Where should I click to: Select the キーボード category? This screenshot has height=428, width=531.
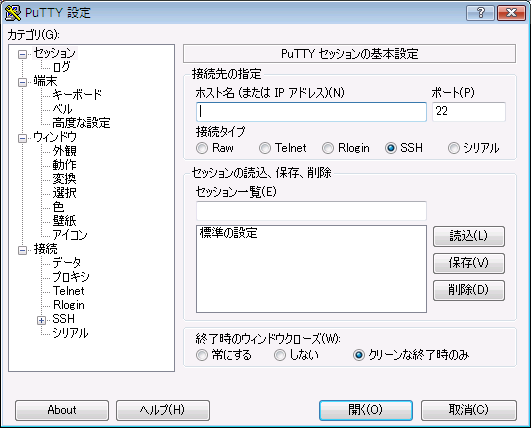coord(77,95)
